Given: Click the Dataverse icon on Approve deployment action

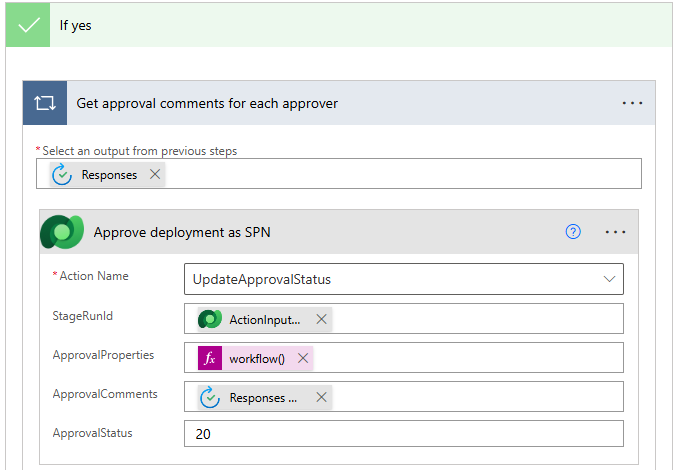Looking at the screenshot, I should coord(62,232).
